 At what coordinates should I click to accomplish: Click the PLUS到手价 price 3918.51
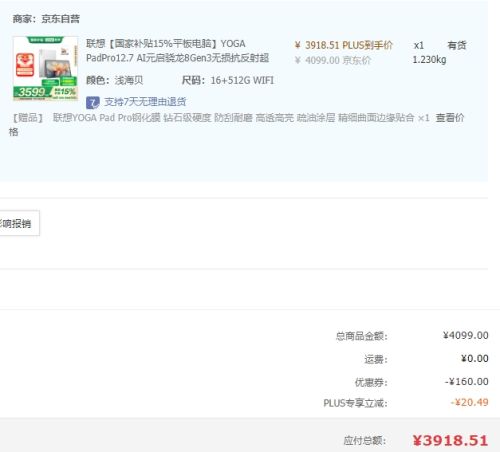click(x=343, y=45)
